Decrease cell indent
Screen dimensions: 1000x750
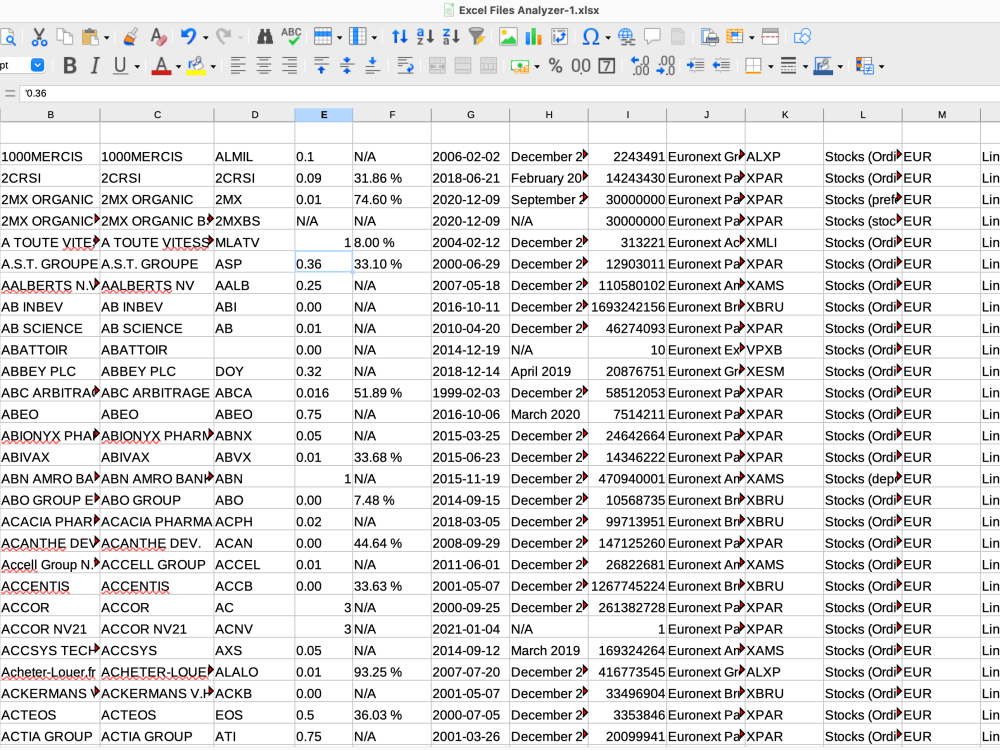721,66
